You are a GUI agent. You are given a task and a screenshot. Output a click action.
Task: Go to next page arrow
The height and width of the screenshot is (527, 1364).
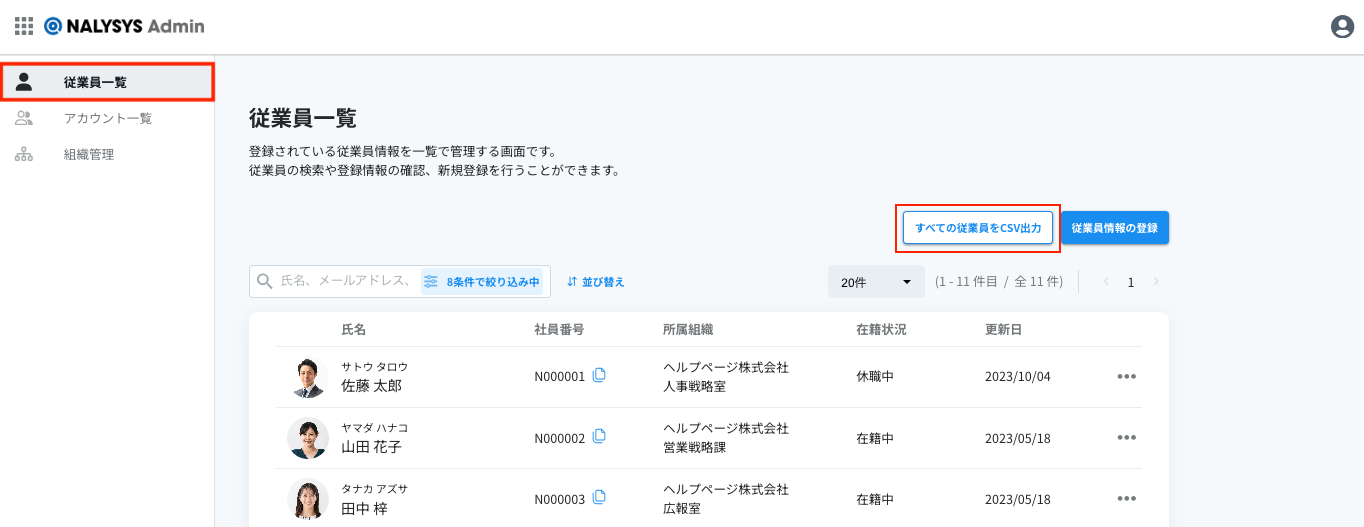pyautogui.click(x=1156, y=282)
